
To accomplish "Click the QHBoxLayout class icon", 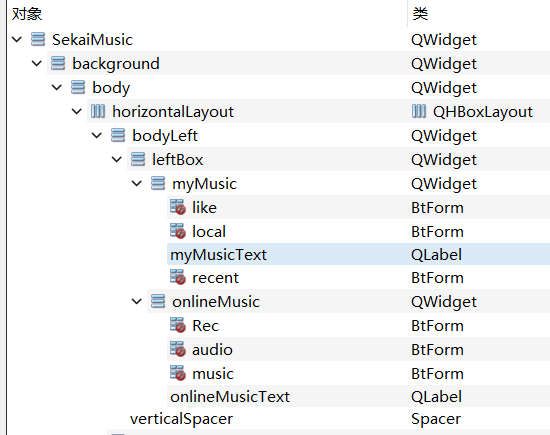I will coord(419,112).
